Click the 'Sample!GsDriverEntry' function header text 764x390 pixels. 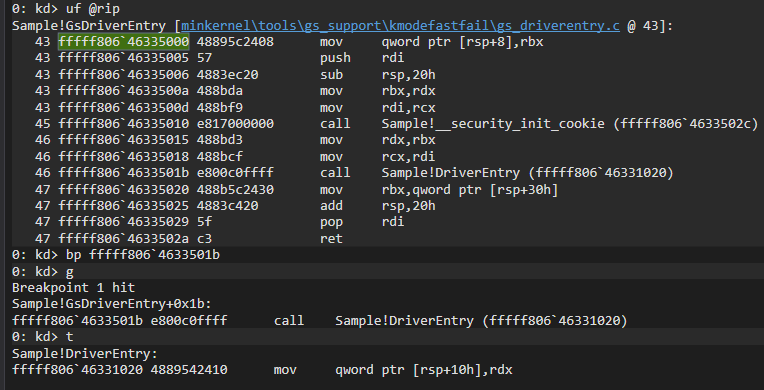coord(89,25)
